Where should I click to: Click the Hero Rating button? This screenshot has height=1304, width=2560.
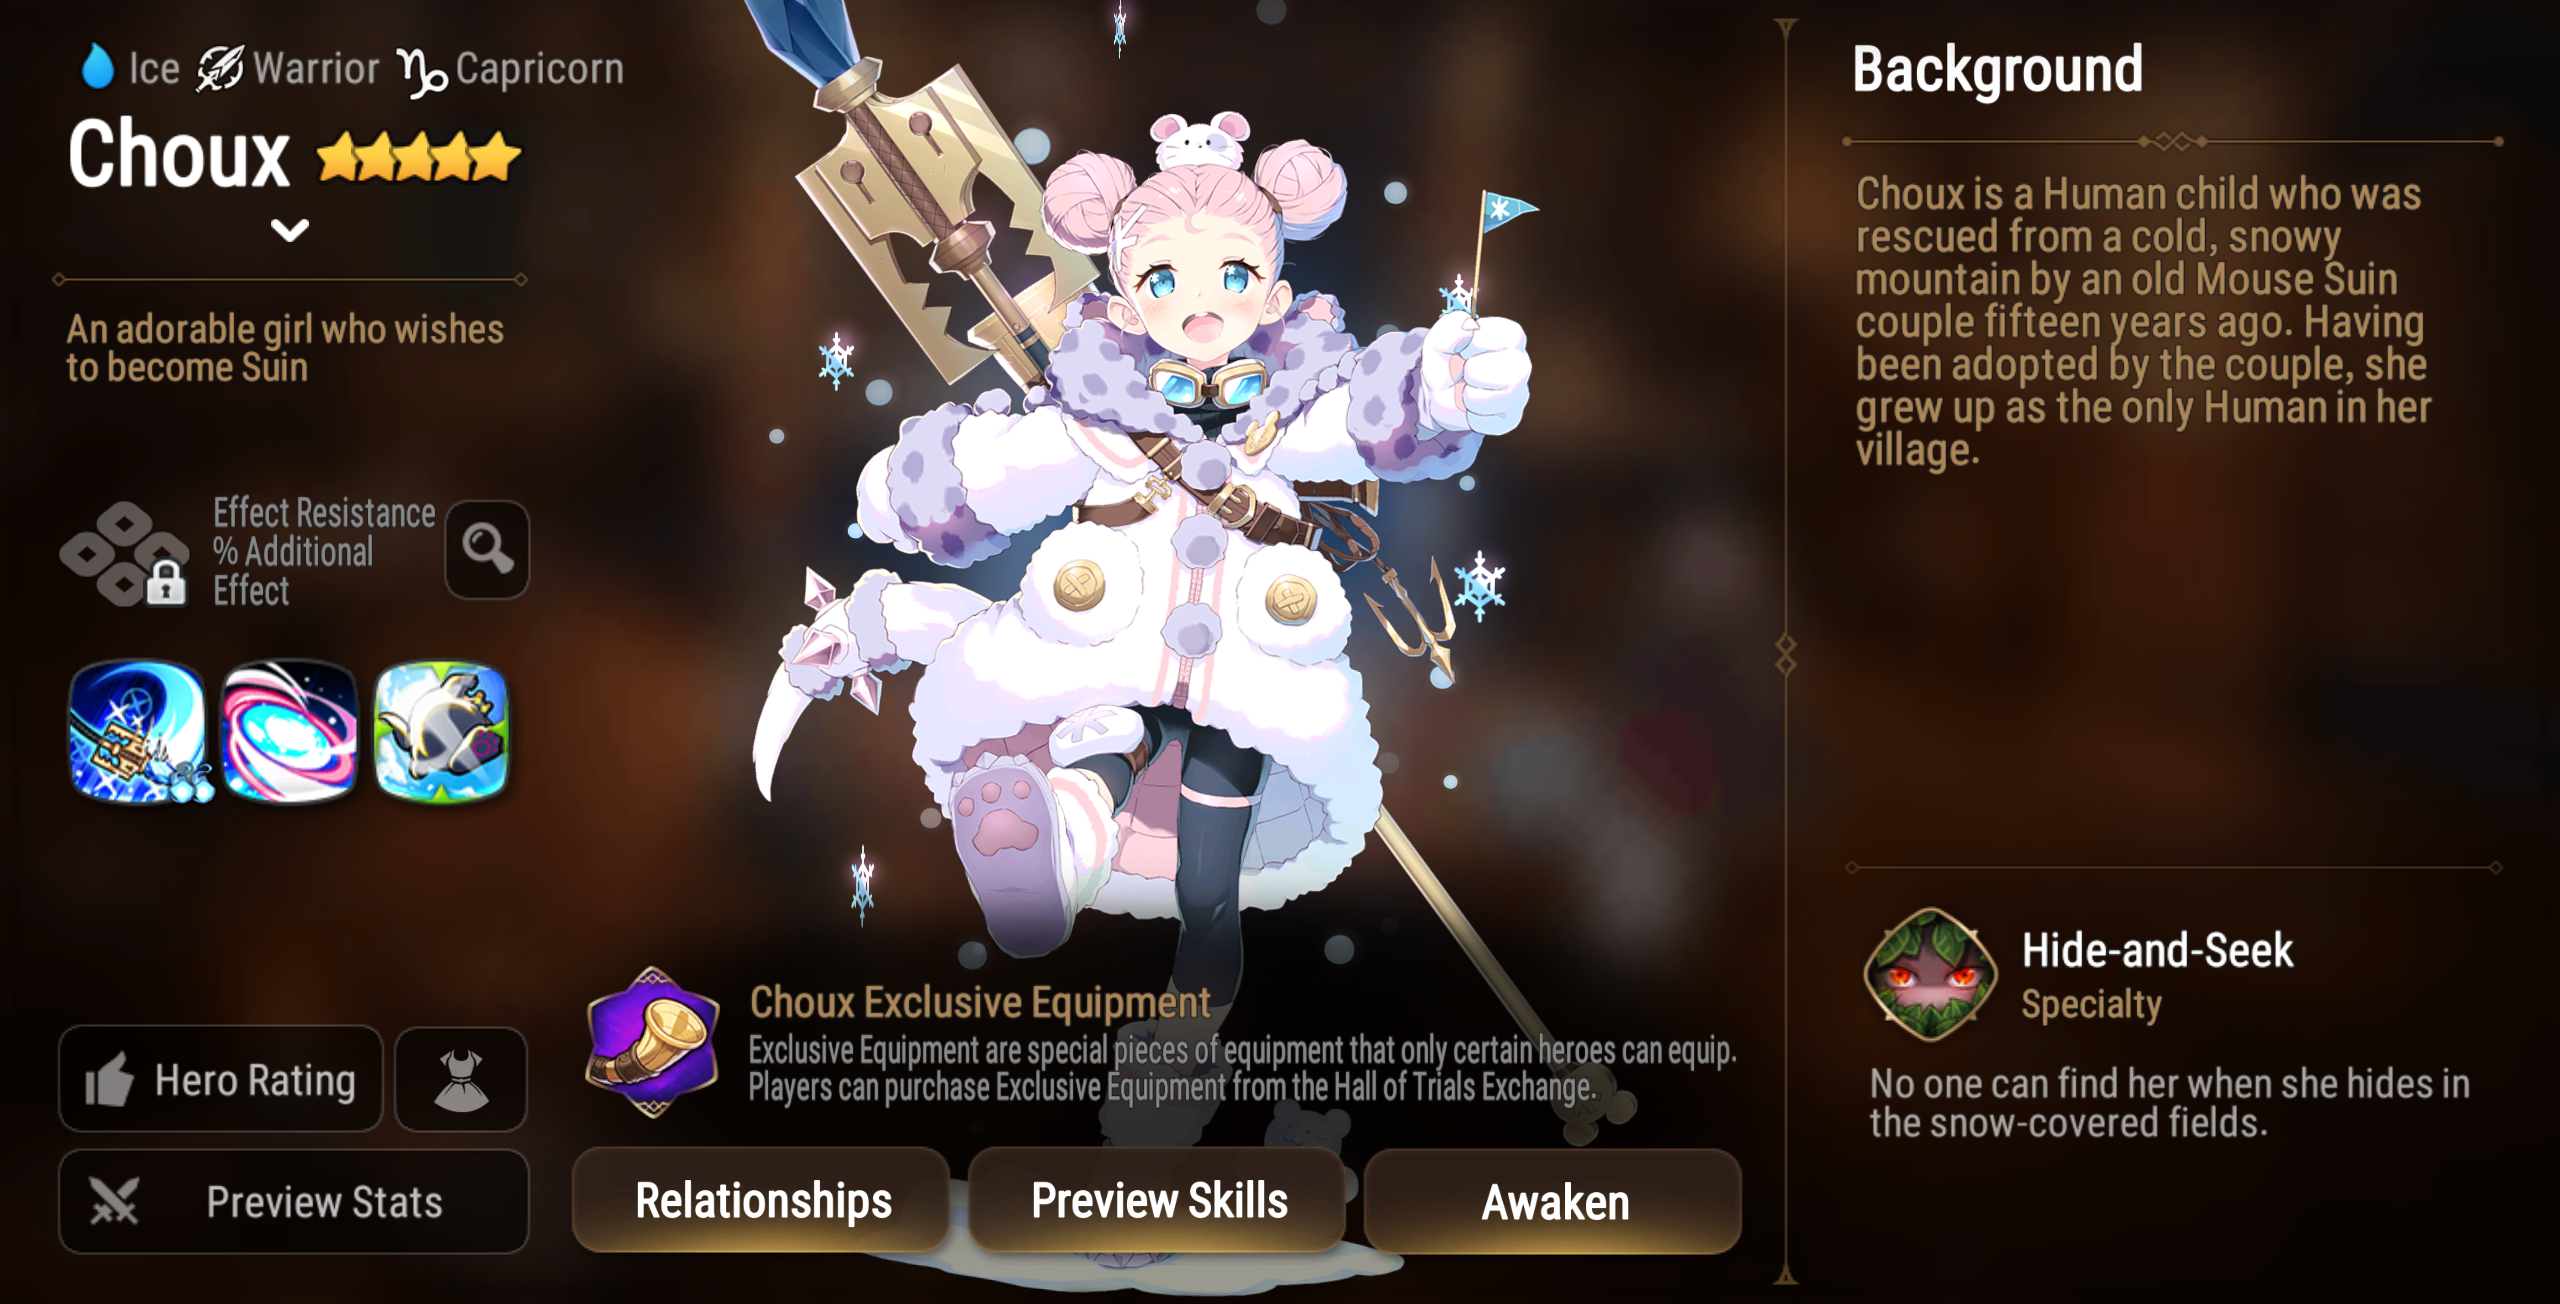tap(221, 1080)
